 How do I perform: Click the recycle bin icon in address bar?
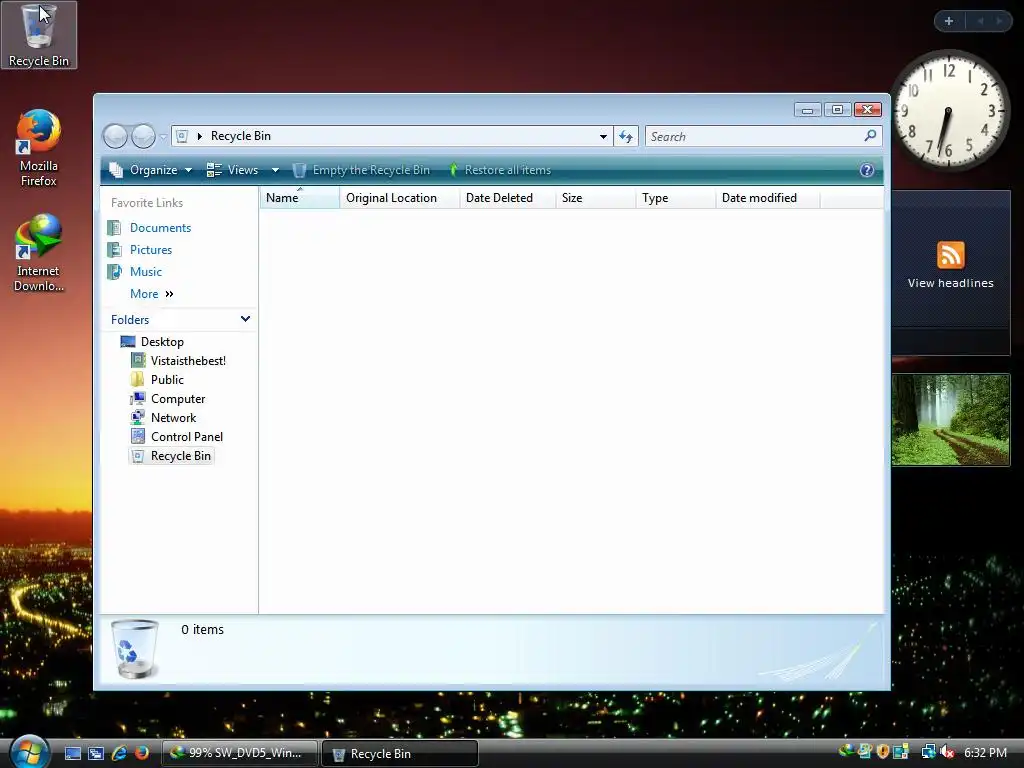tap(182, 136)
